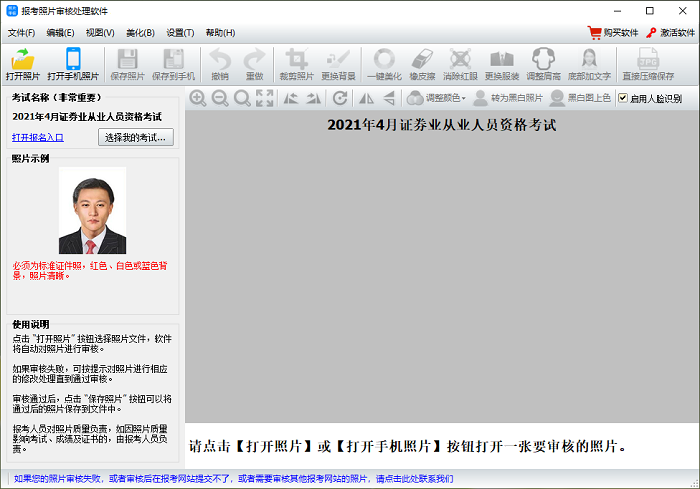Click the sample ID photo thumbnail
The height and width of the screenshot is (489, 700).
tap(92, 210)
